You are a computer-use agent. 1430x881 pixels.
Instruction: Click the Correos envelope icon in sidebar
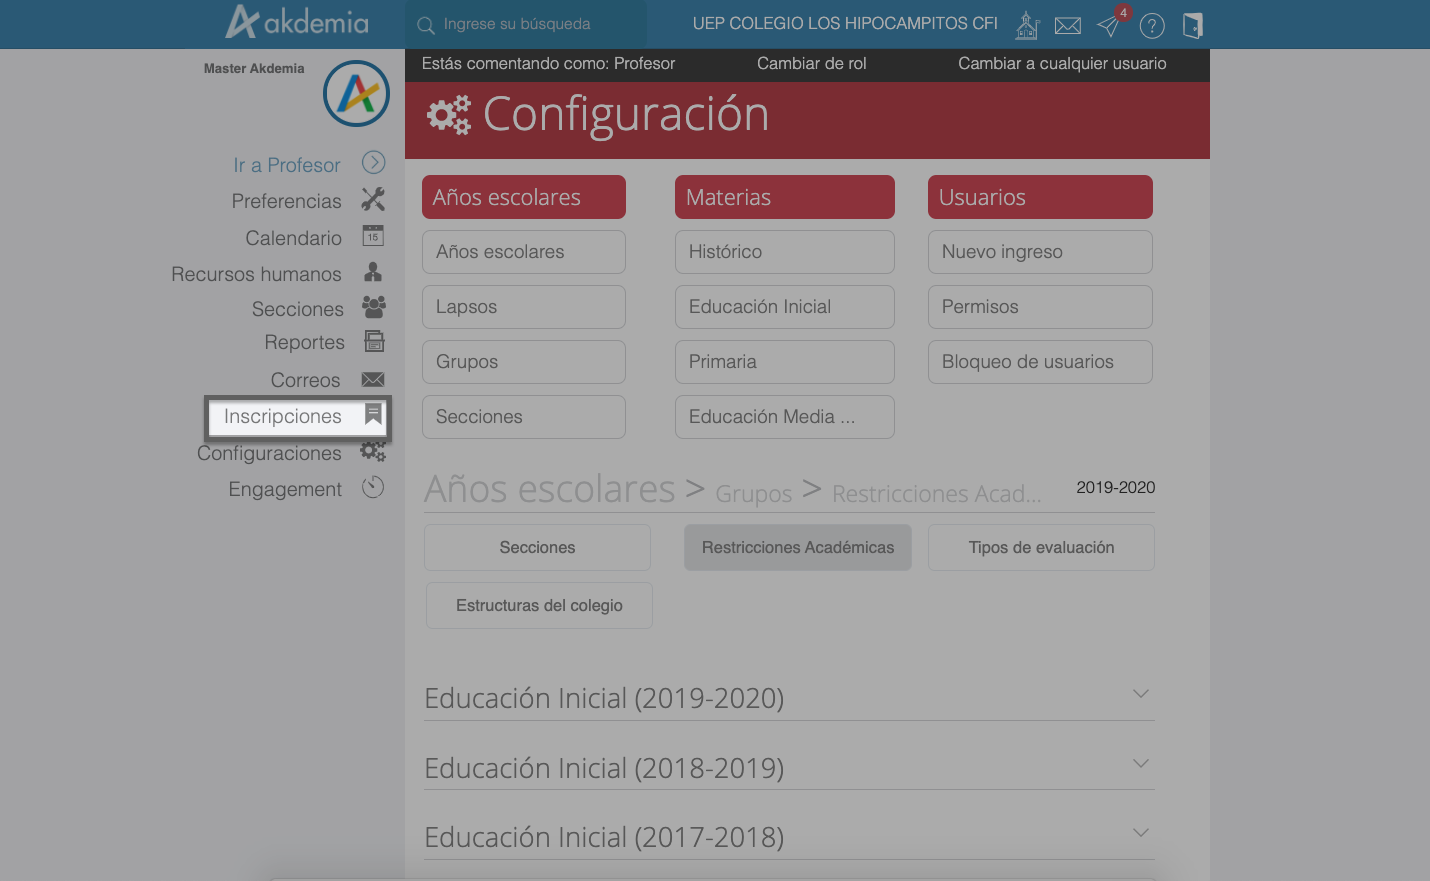click(x=373, y=379)
